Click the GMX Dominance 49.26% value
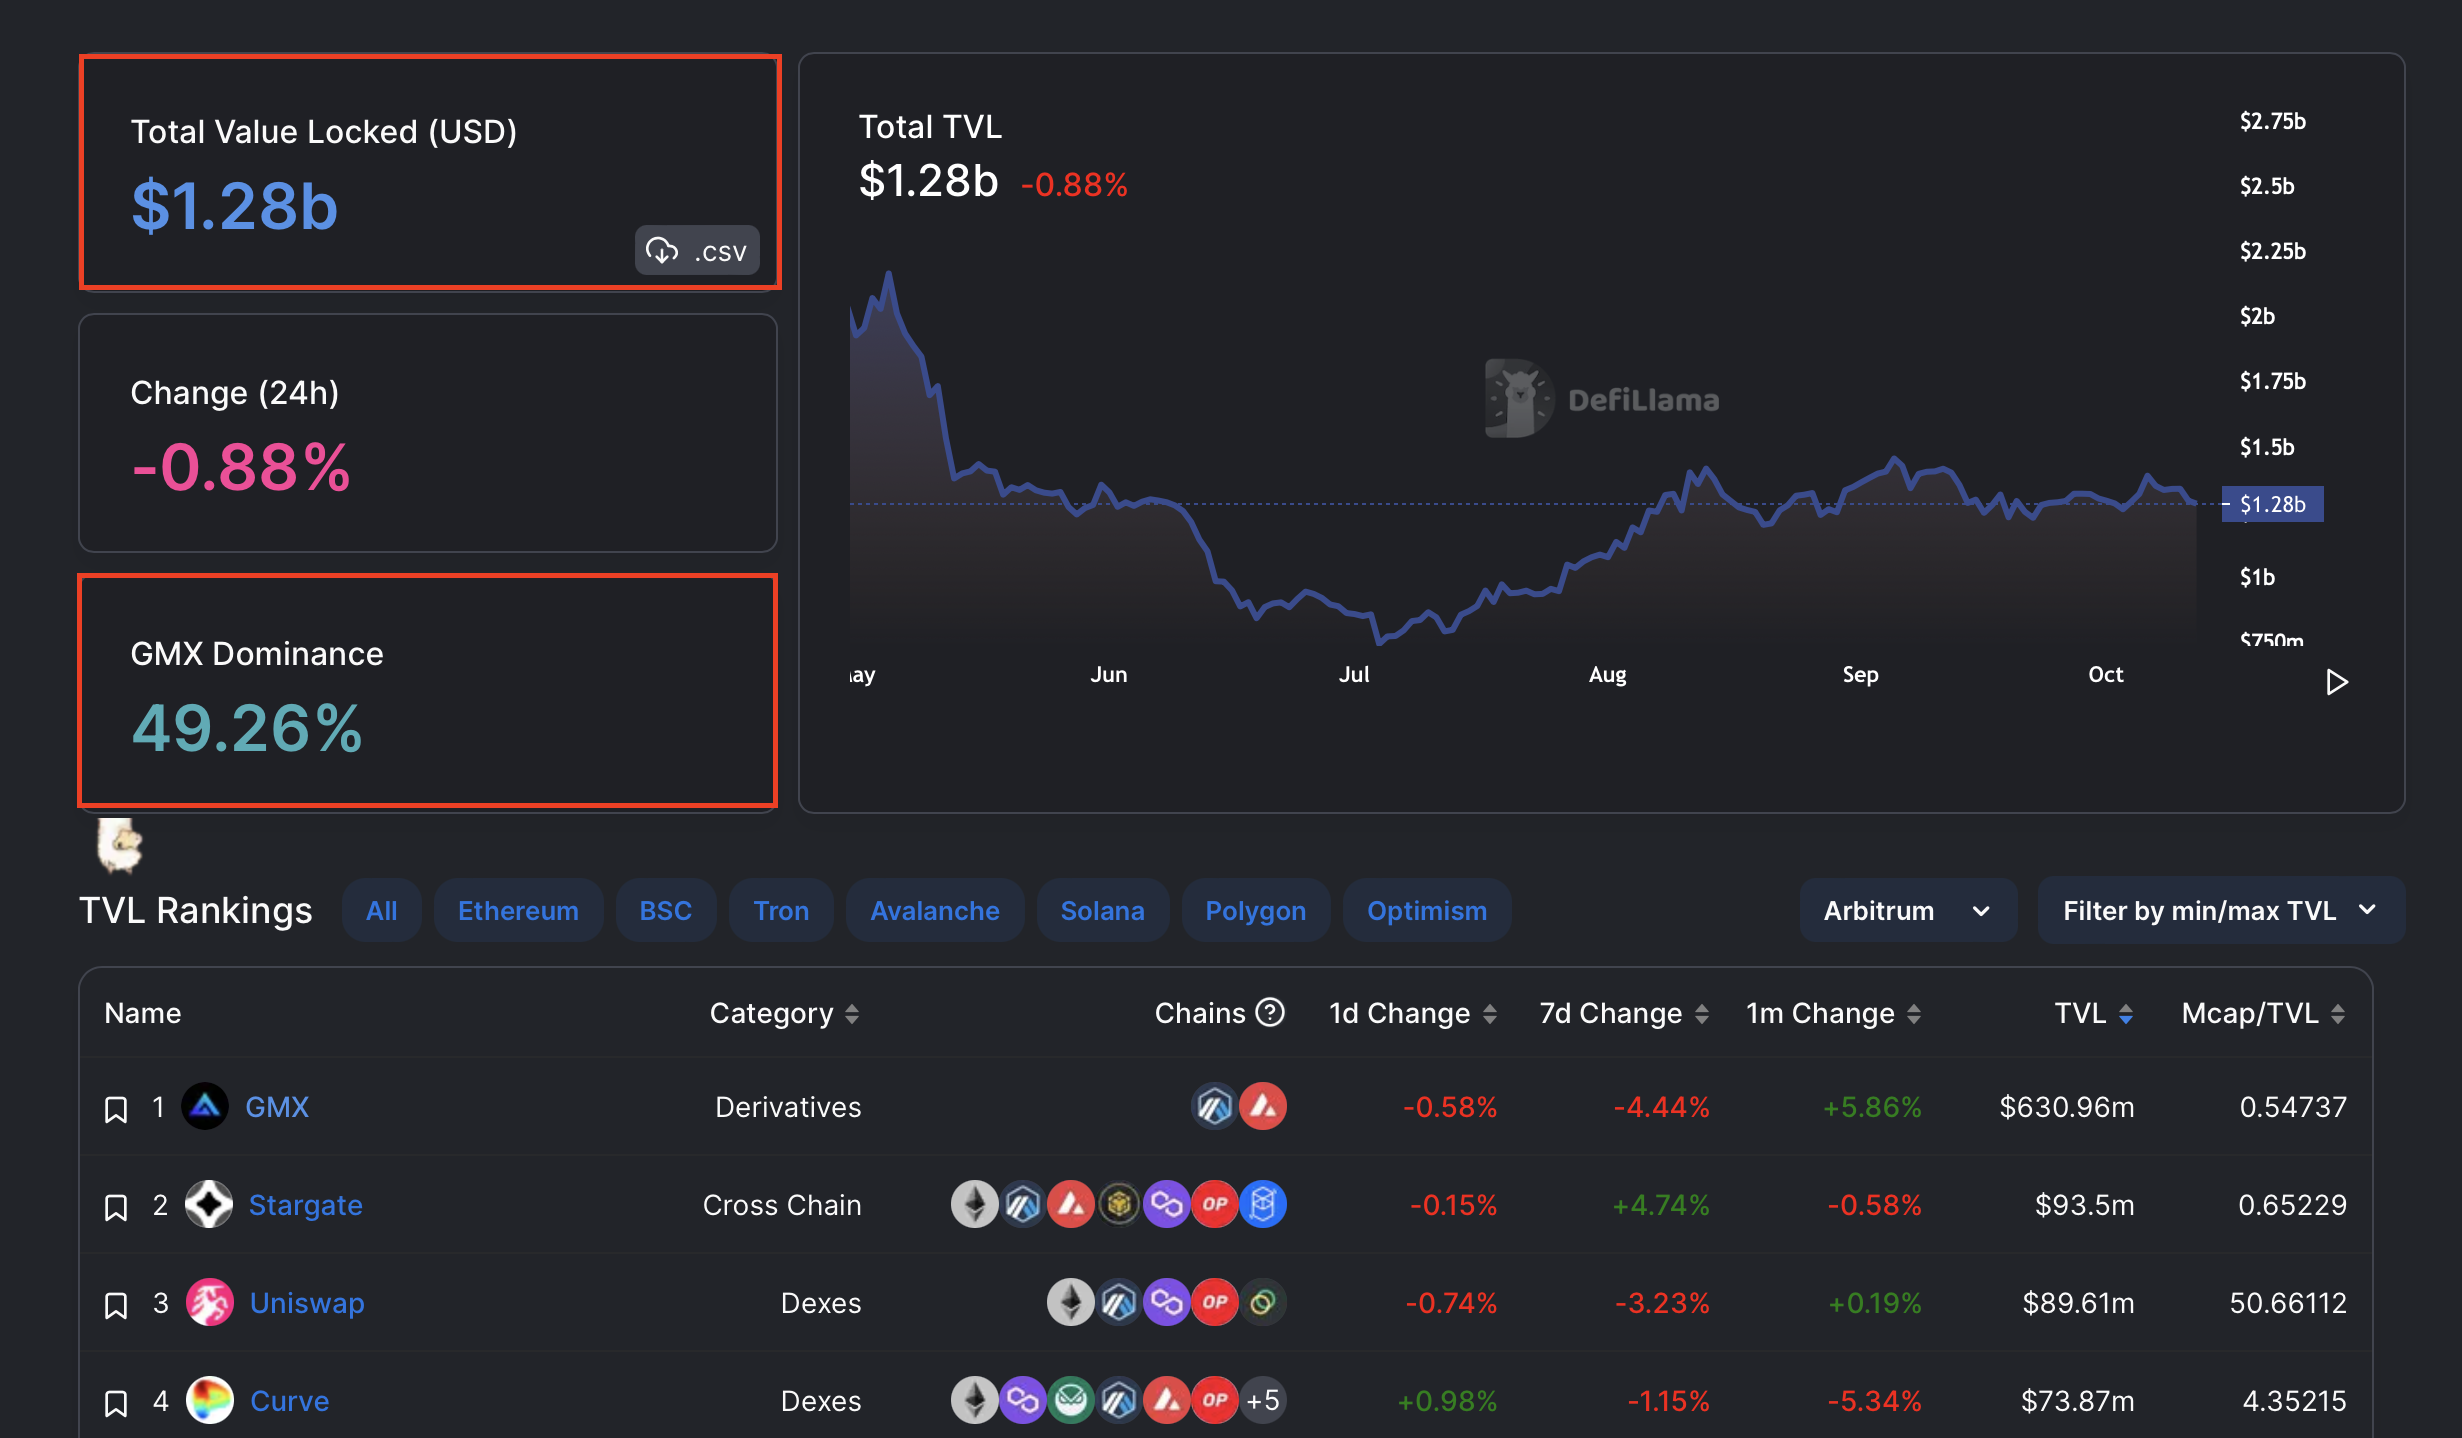This screenshot has width=2462, height=1438. tap(247, 728)
